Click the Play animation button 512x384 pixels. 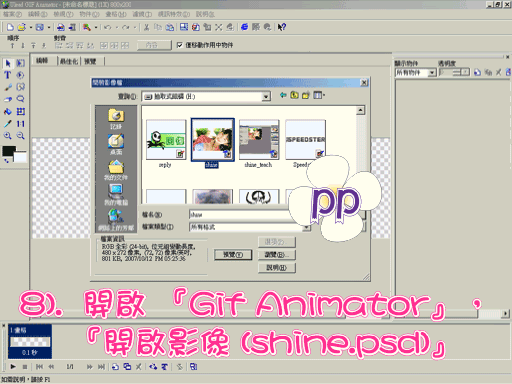click(13, 367)
